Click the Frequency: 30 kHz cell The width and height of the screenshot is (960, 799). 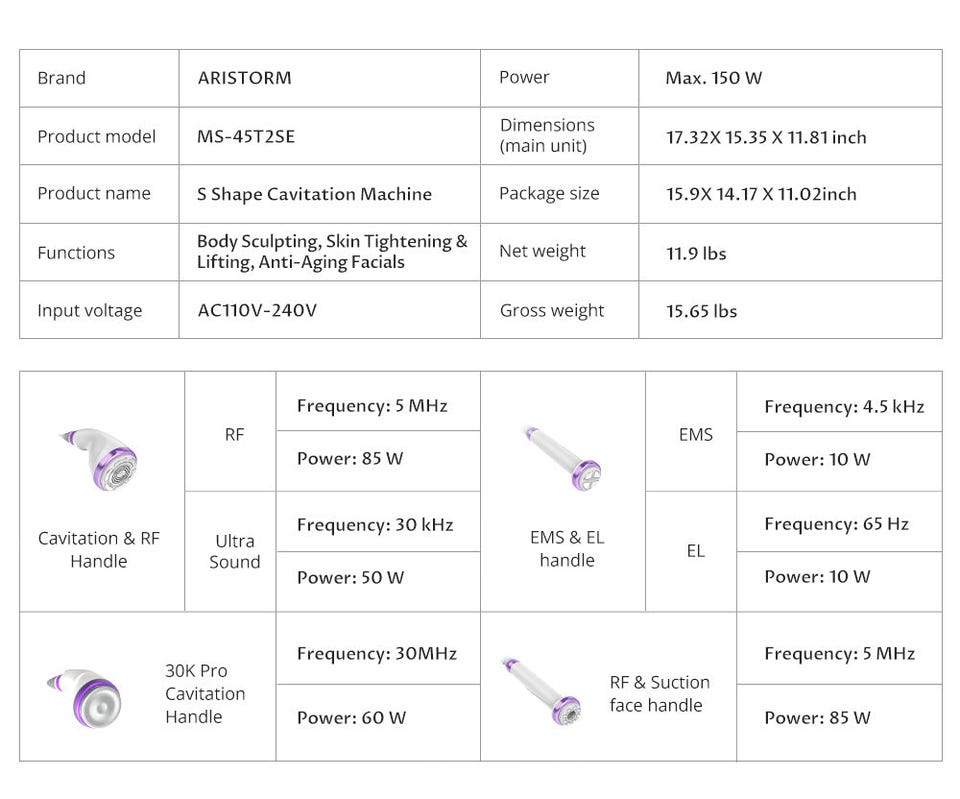click(375, 525)
